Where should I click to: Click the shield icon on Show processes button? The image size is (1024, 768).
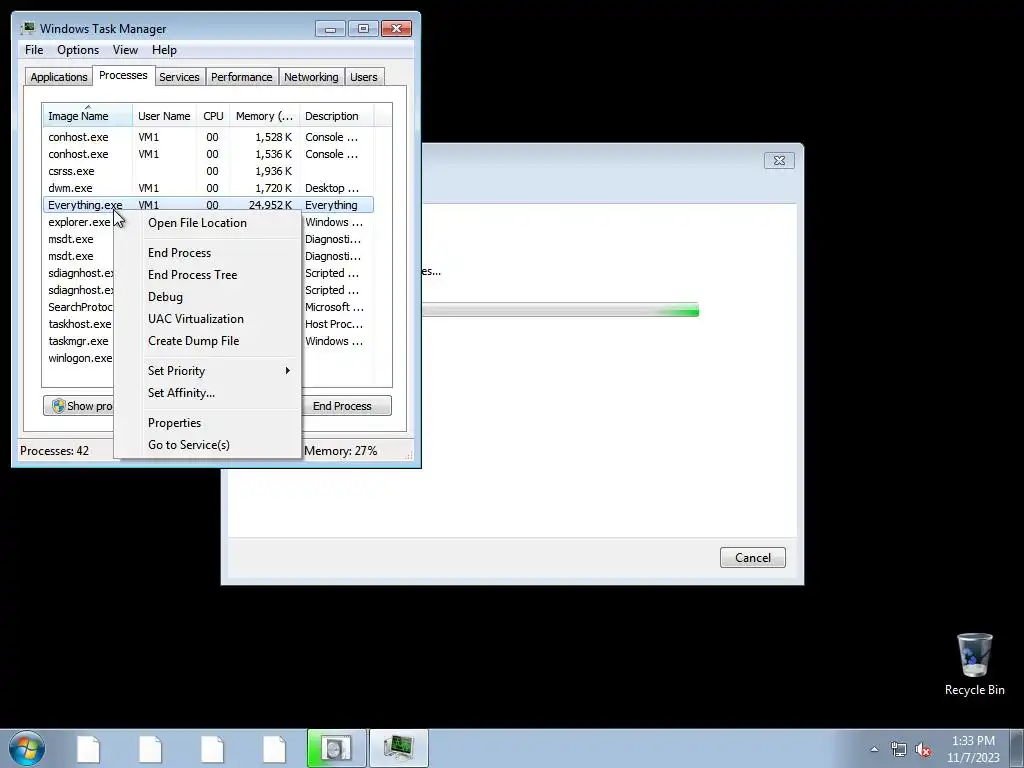(59, 406)
